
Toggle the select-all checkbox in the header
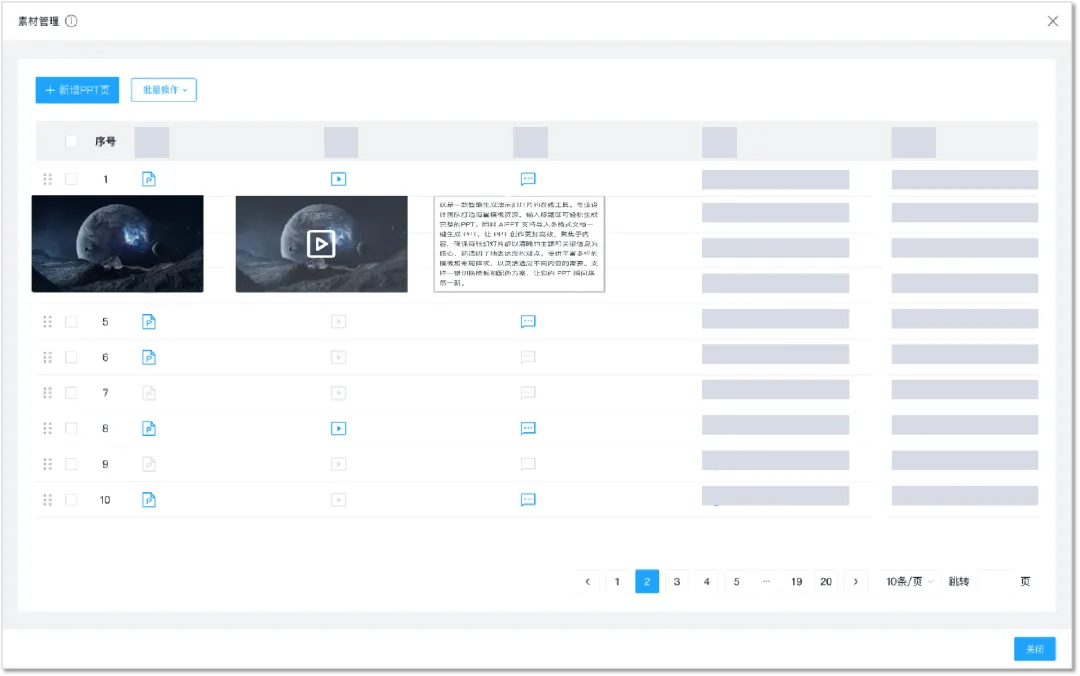click(x=71, y=141)
